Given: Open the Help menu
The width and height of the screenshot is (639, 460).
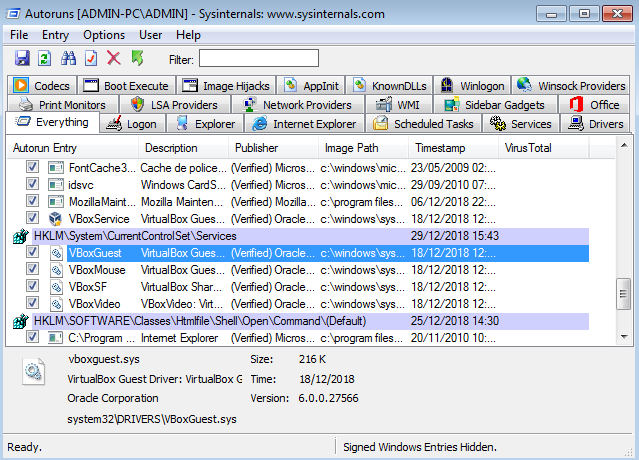Looking at the screenshot, I should 188,35.
